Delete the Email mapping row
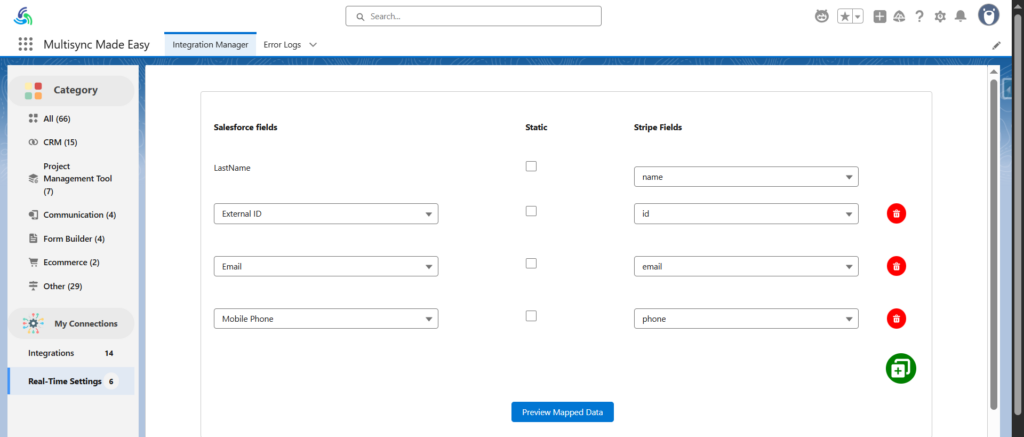This screenshot has height=437, width=1024. (896, 266)
